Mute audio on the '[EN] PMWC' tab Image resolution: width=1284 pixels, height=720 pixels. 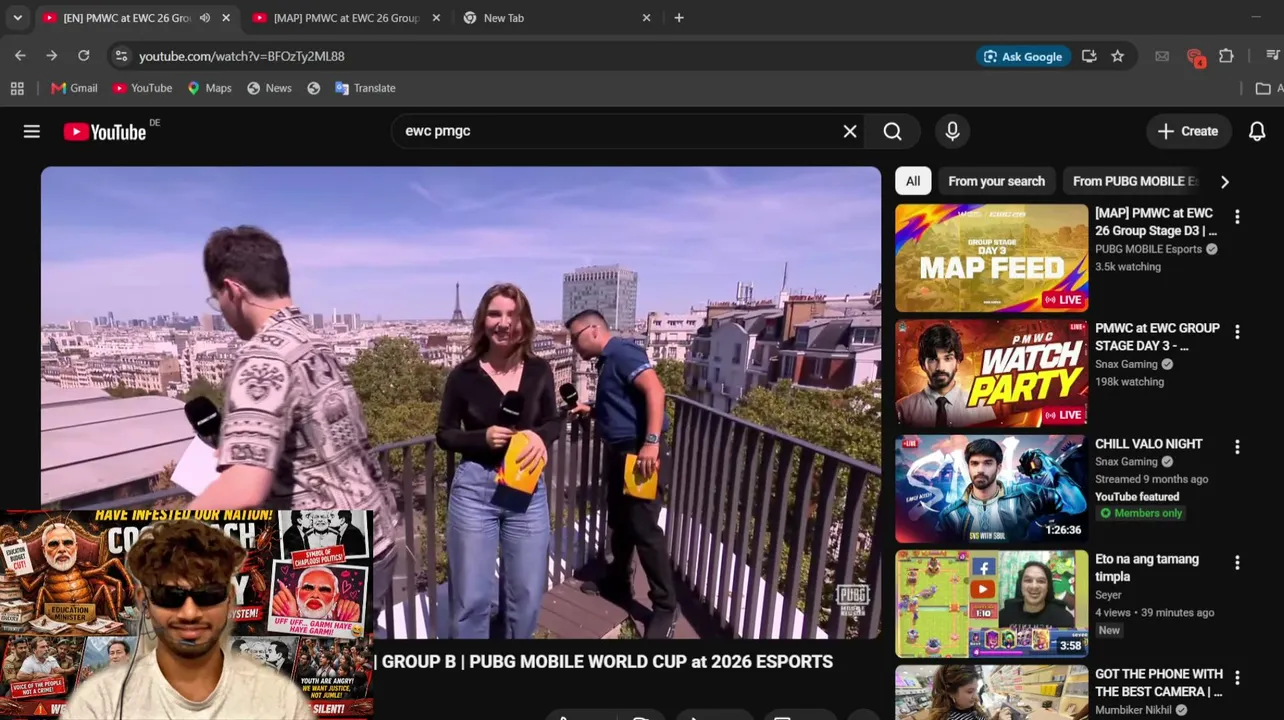[205, 18]
